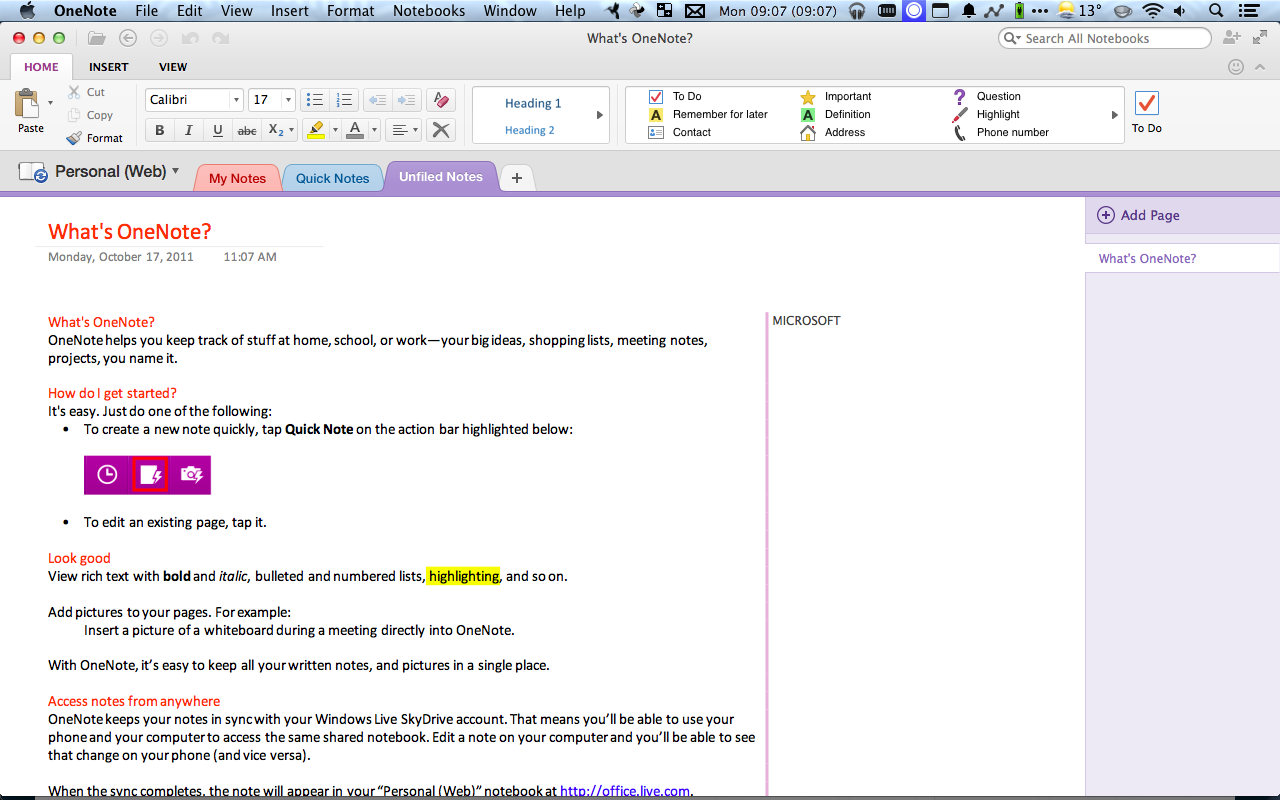Switch to the VIEW ribbon tab
Viewport: 1280px width, 800px height.
(173, 67)
